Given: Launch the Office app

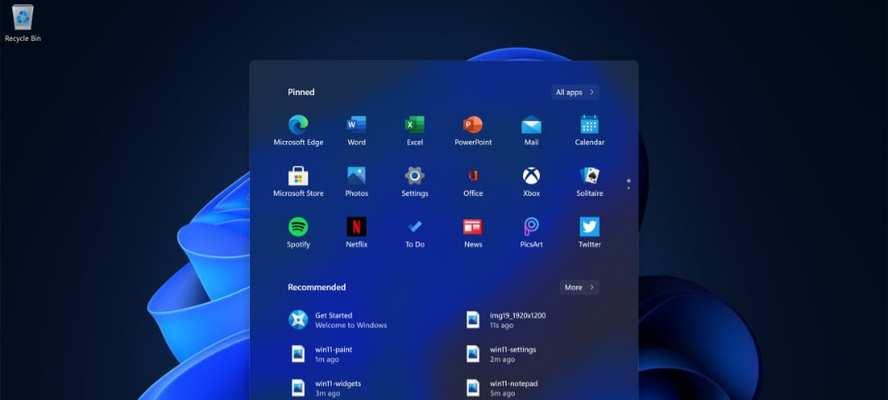Looking at the screenshot, I should (x=473, y=181).
